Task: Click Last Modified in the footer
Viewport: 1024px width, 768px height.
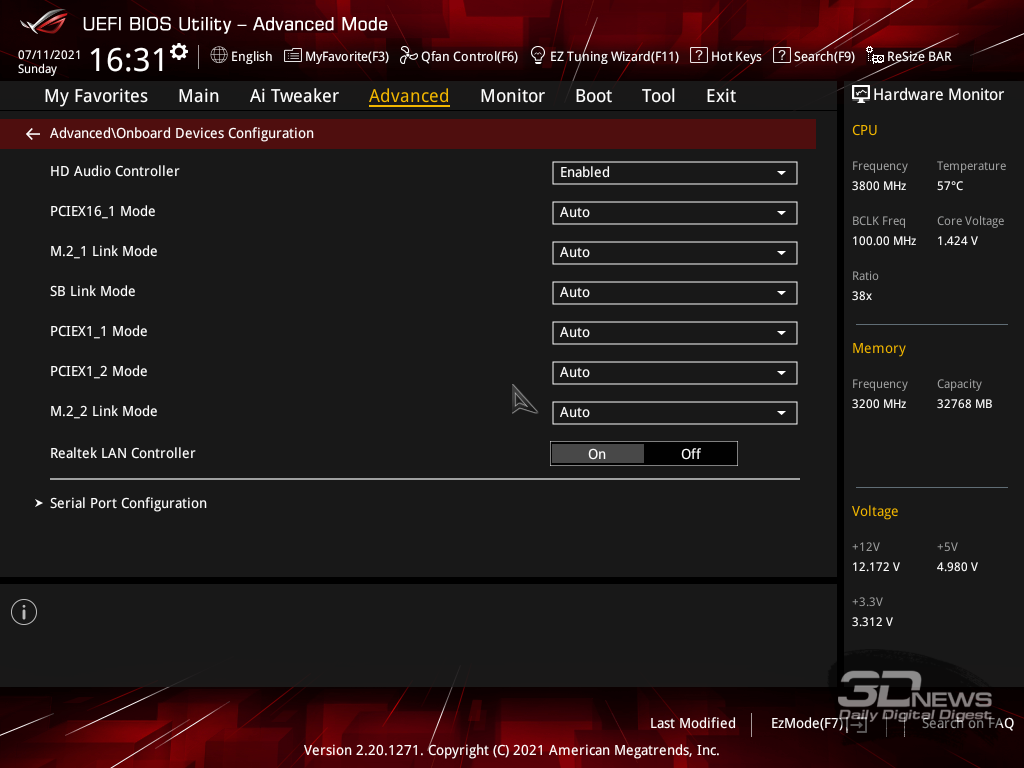Action: point(692,723)
